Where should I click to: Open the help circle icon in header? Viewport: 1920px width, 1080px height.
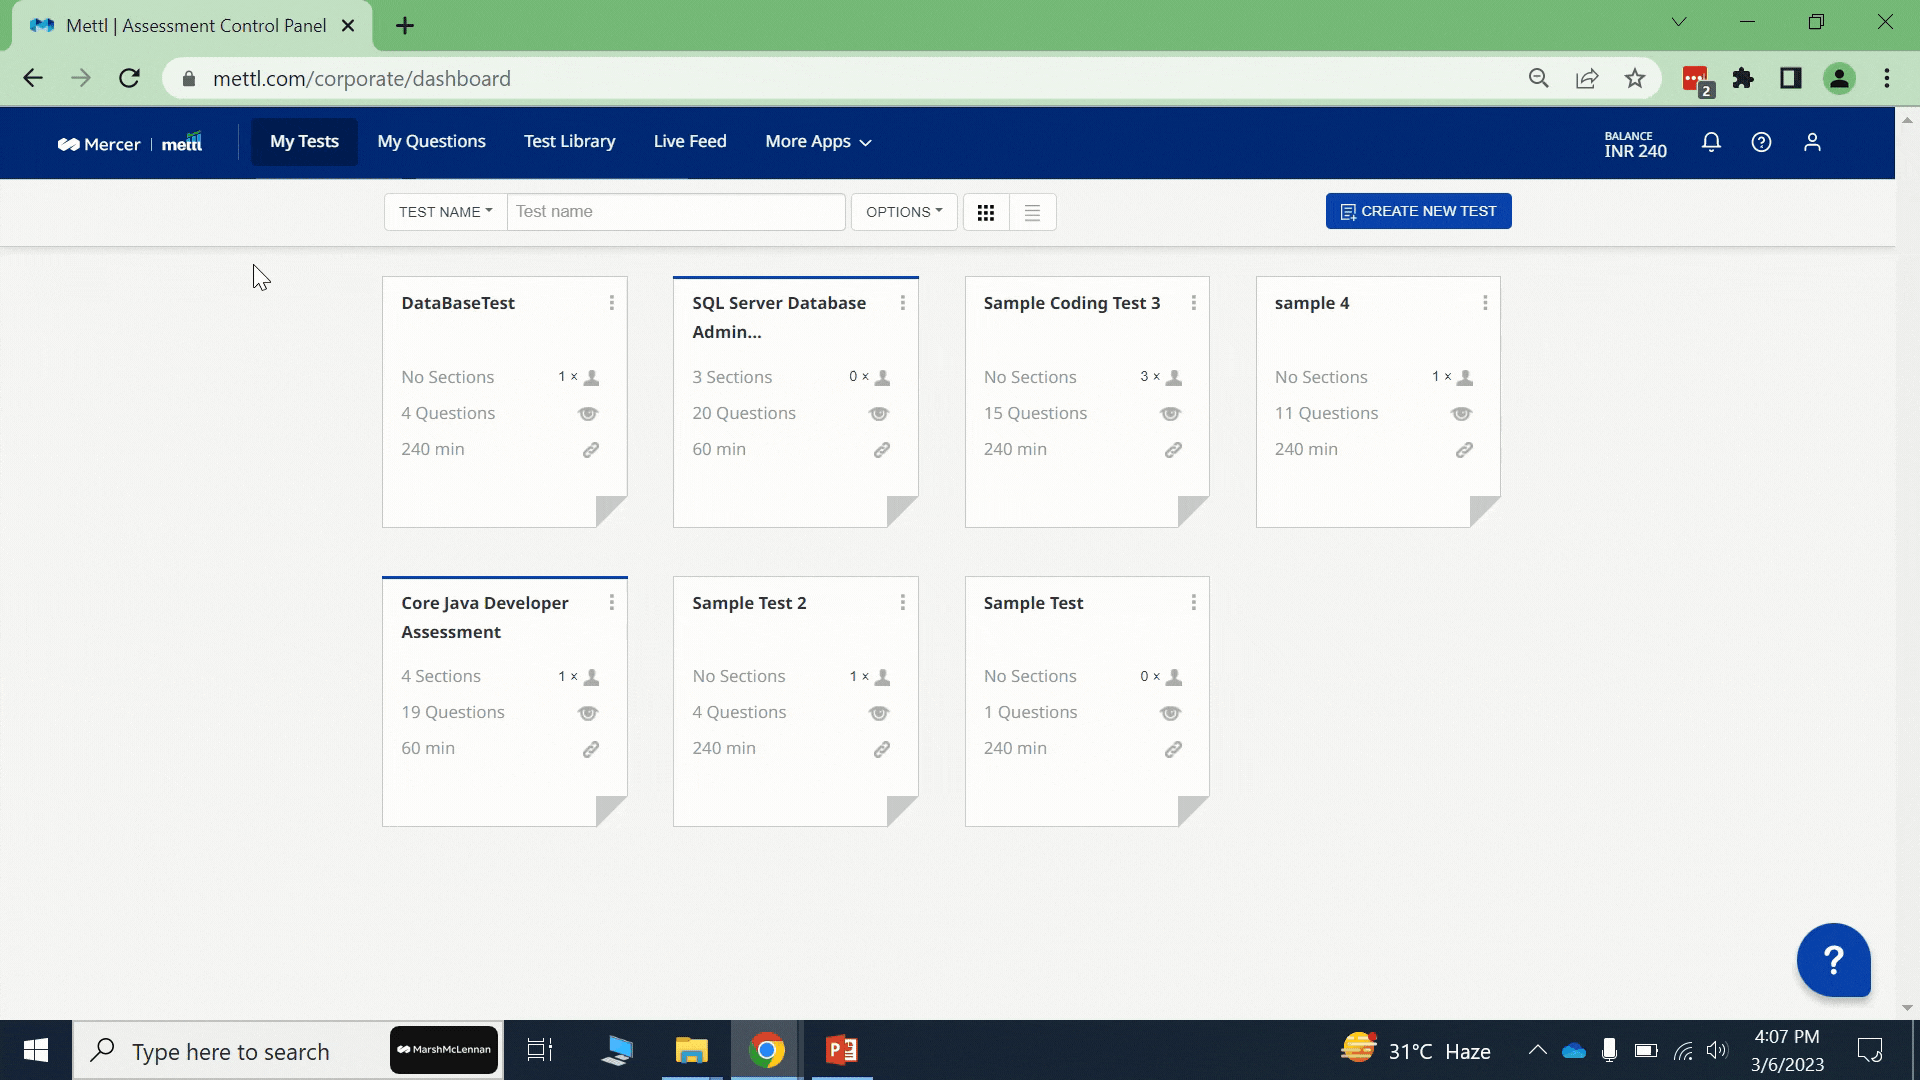point(1761,142)
